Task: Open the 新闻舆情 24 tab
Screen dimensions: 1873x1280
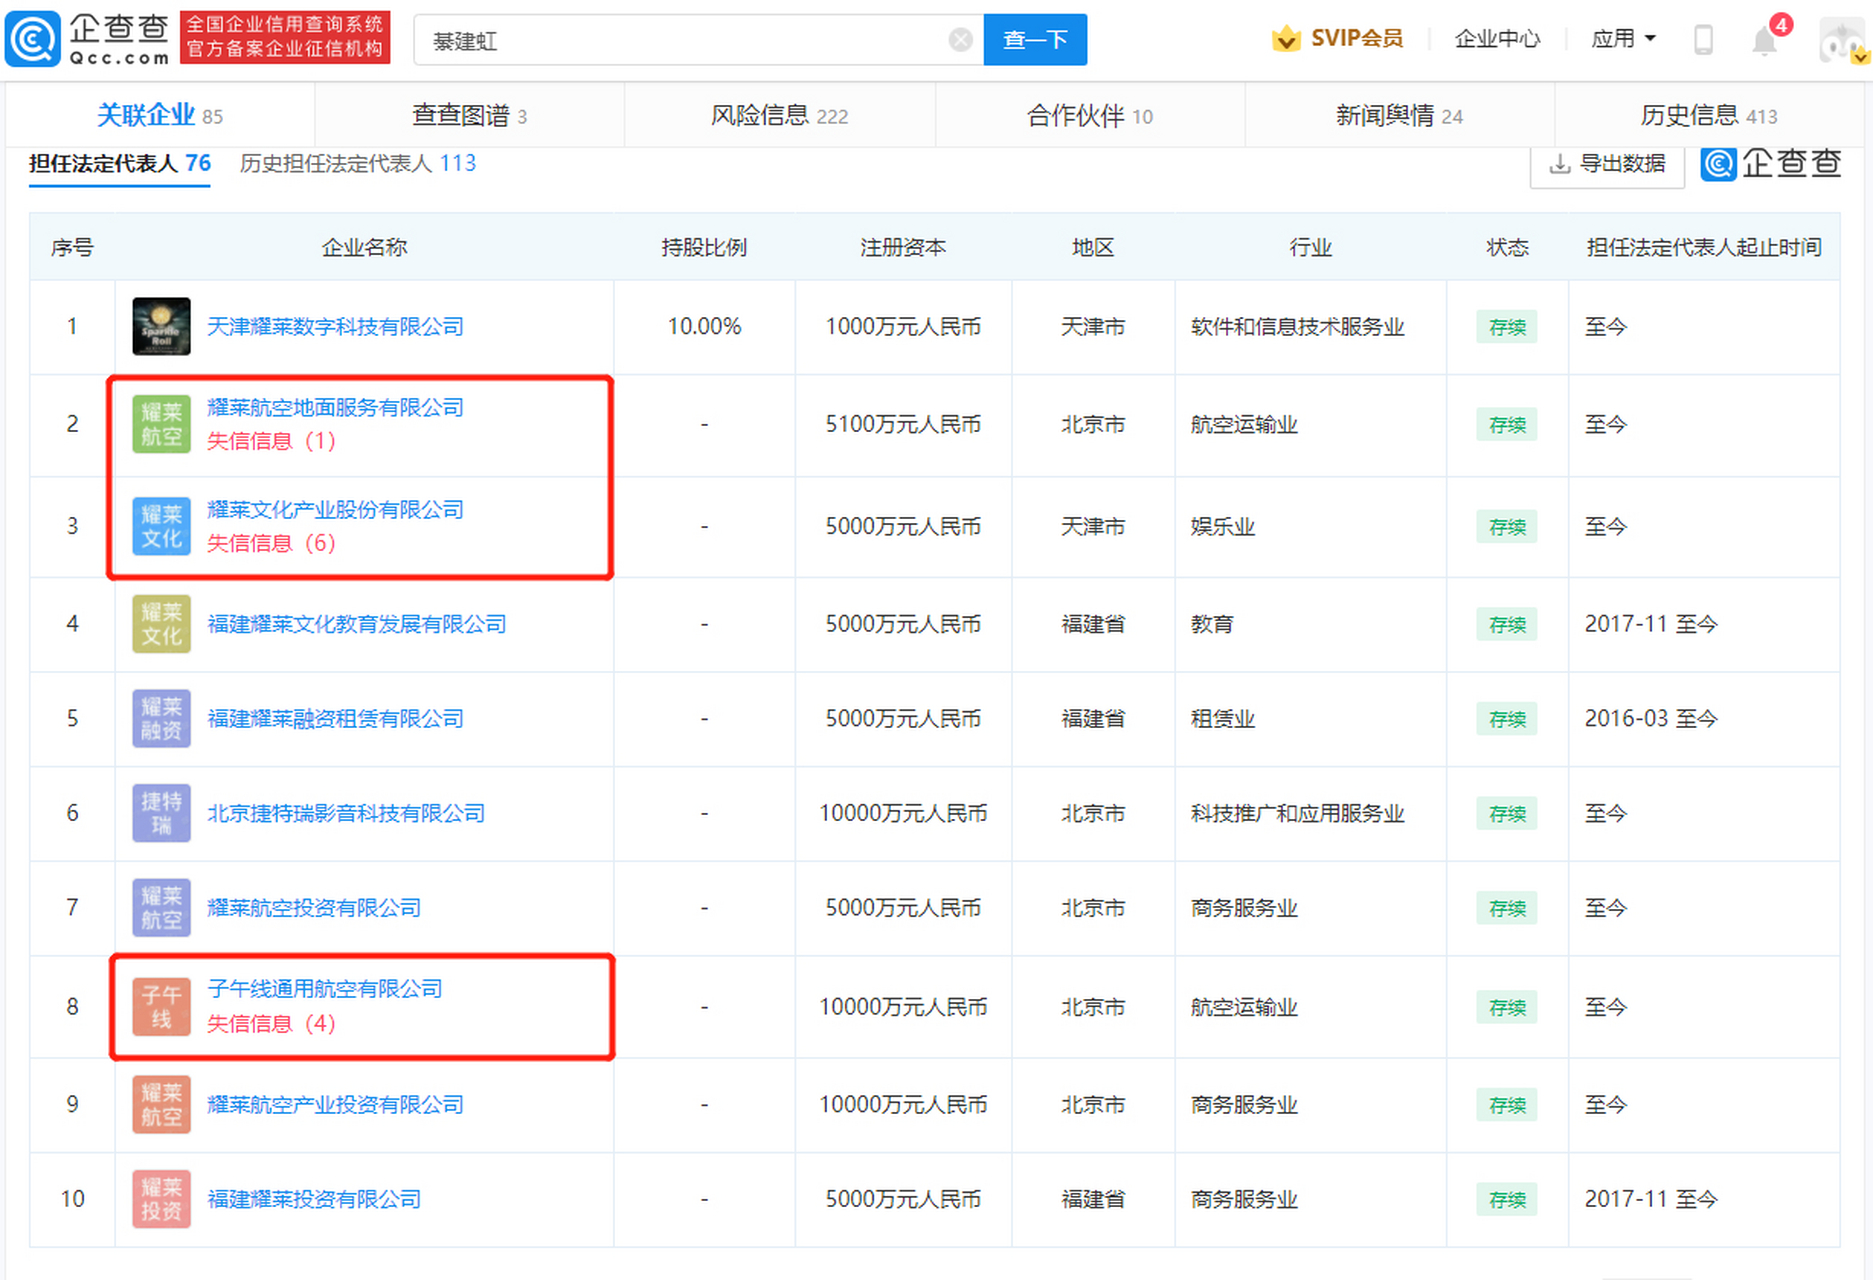Action: [1399, 116]
